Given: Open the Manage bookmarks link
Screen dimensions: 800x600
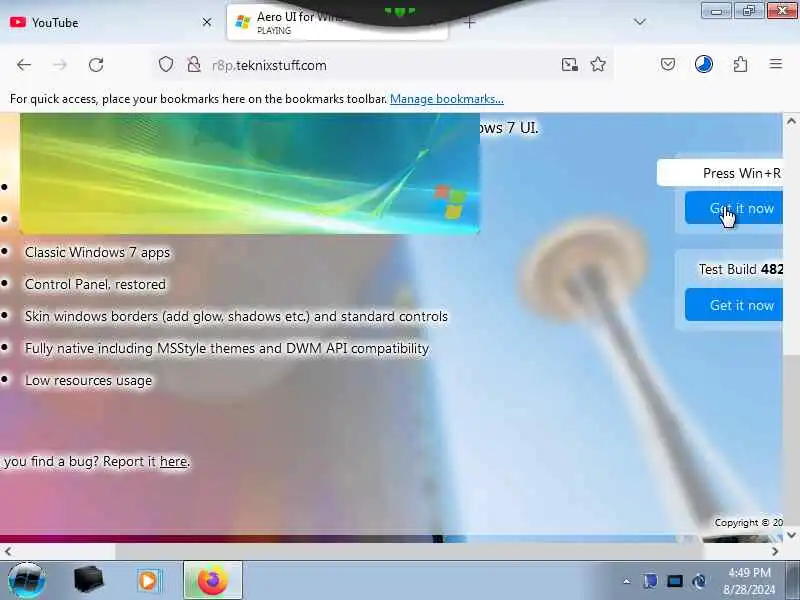Looking at the screenshot, I should (x=446, y=99).
